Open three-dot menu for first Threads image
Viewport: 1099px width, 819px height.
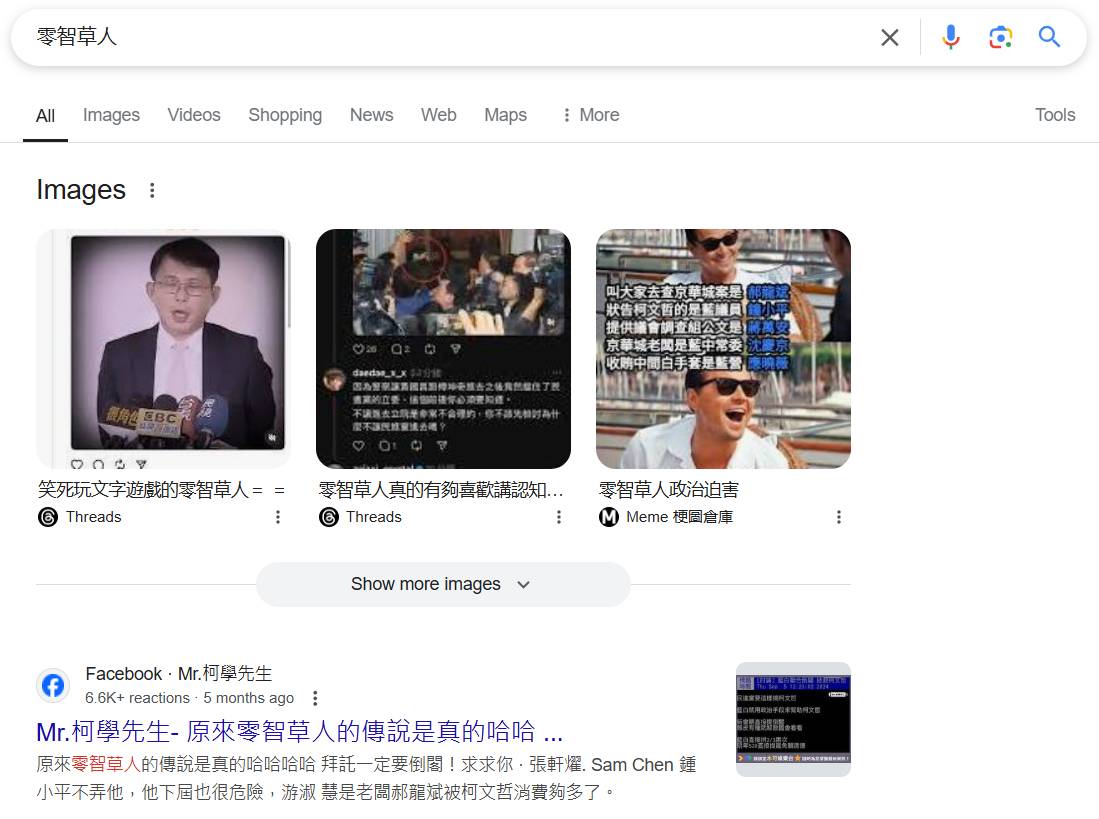pos(278,517)
